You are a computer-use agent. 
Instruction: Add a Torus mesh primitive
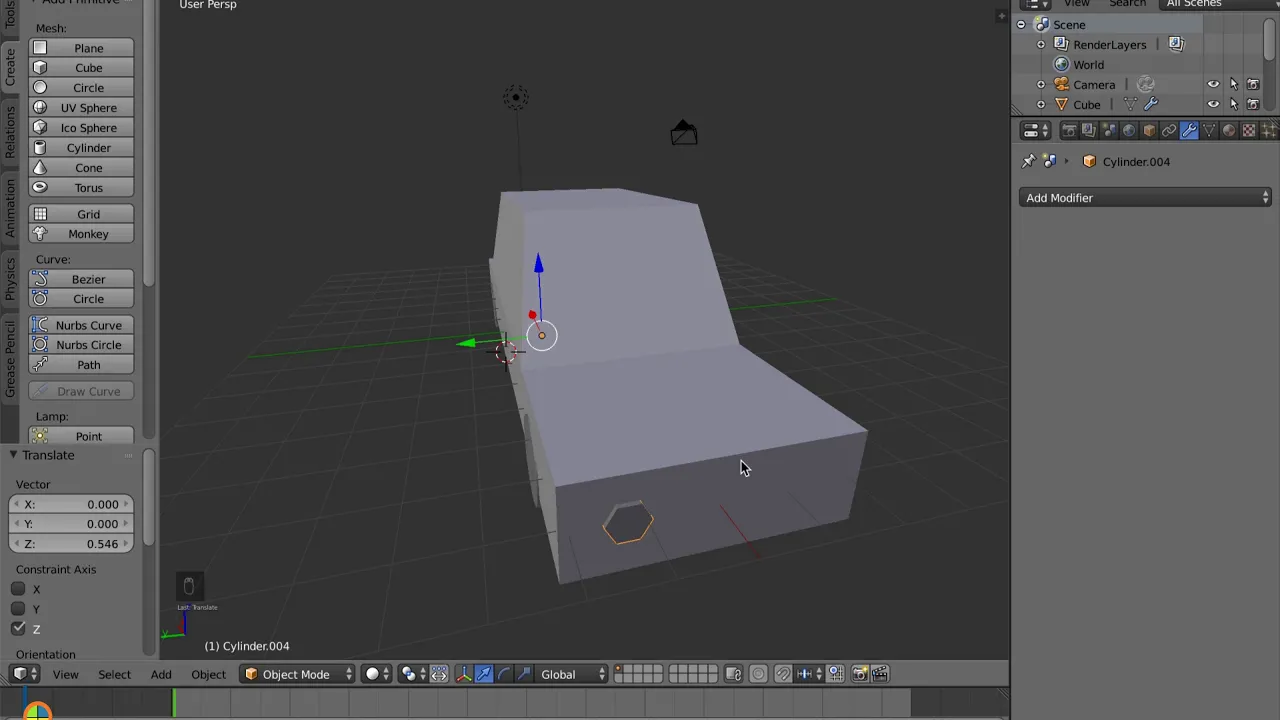81,188
